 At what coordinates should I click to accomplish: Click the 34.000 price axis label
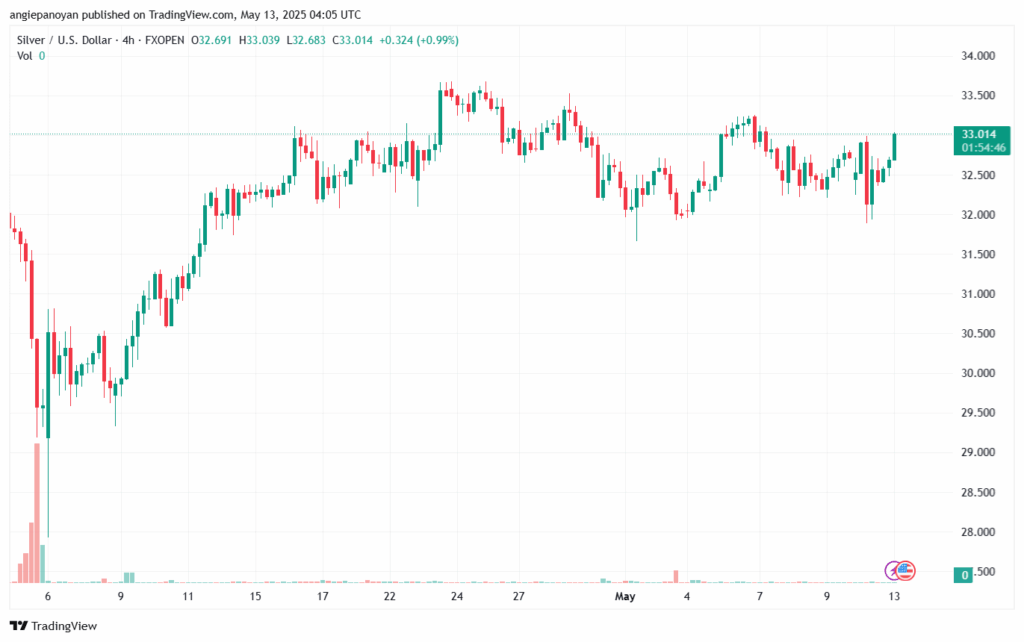click(x=978, y=57)
